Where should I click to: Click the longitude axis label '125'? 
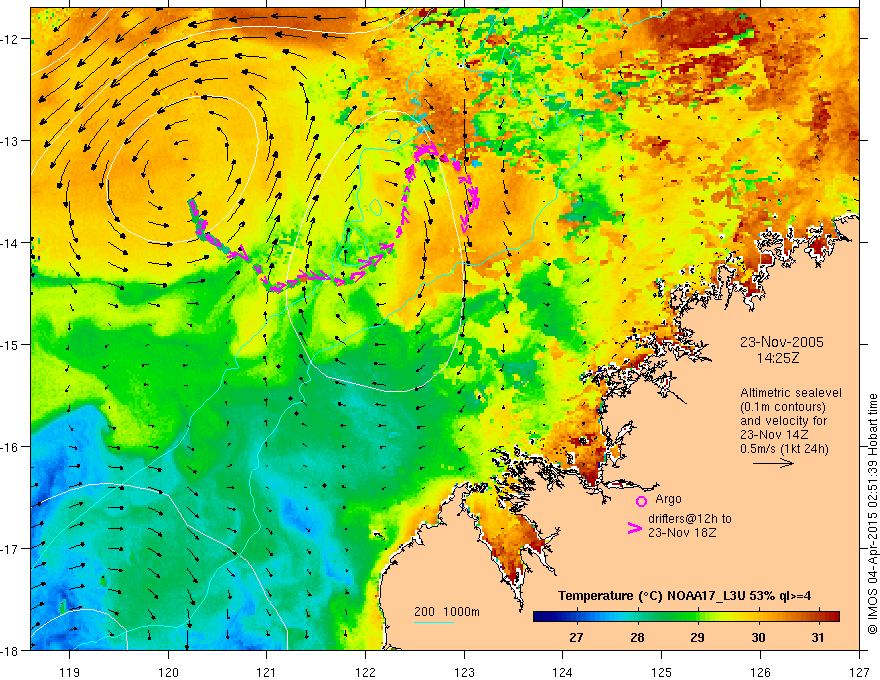pos(662,672)
